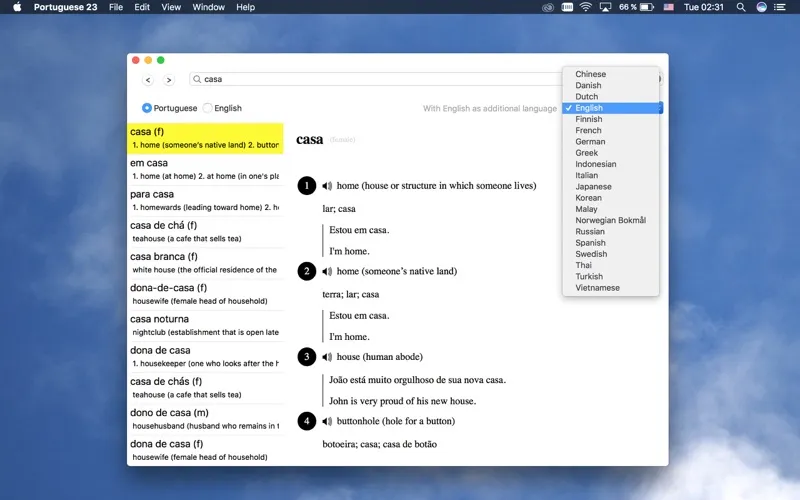Open the File menu

pyautogui.click(x=116, y=7)
